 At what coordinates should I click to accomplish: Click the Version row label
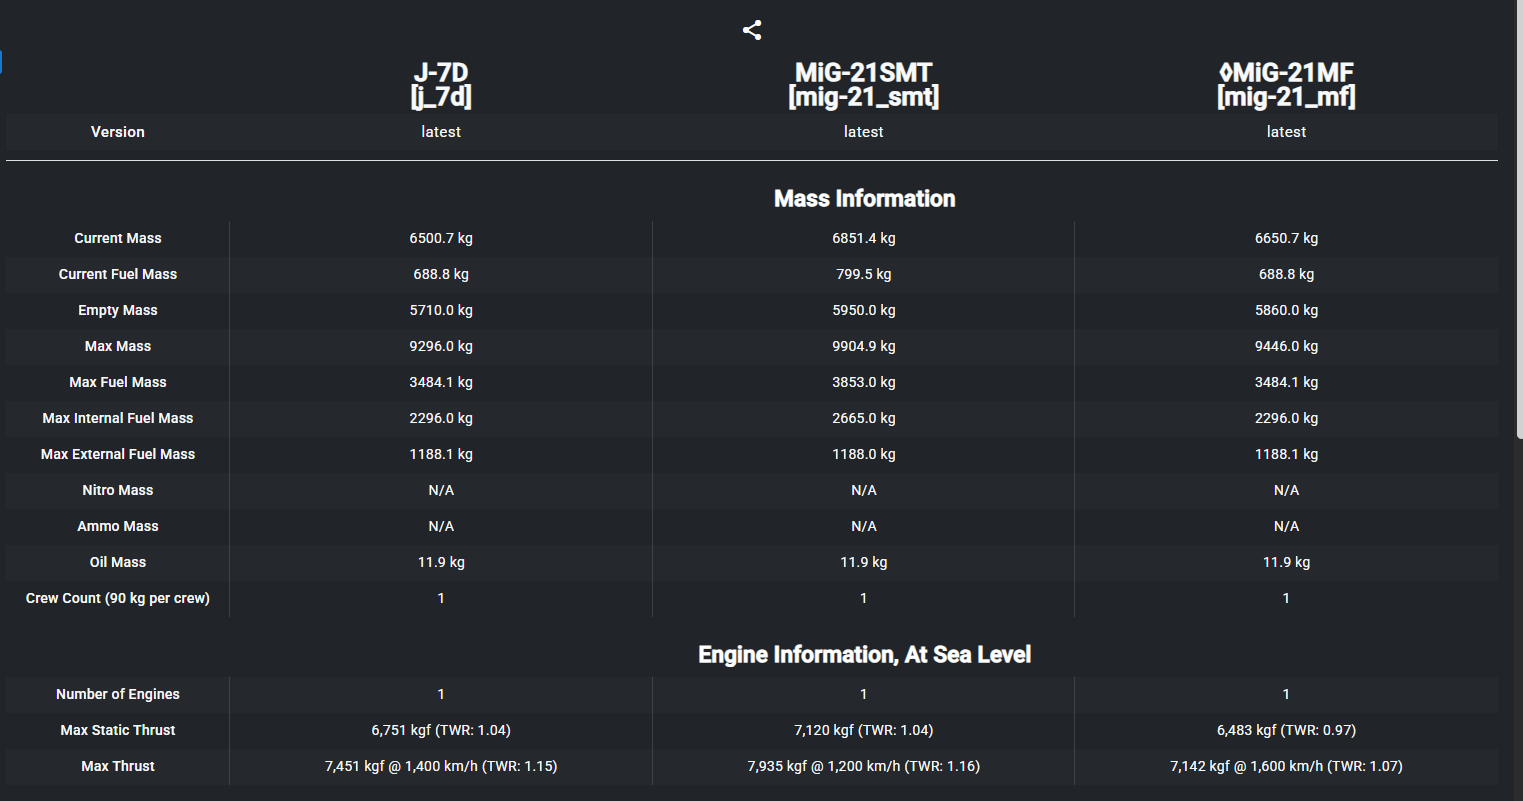click(118, 132)
